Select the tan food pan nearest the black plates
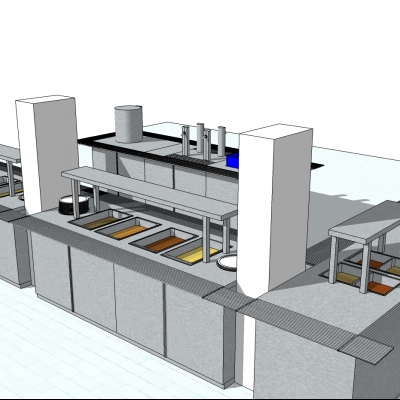The height and width of the screenshot is (400, 400). point(100,221)
